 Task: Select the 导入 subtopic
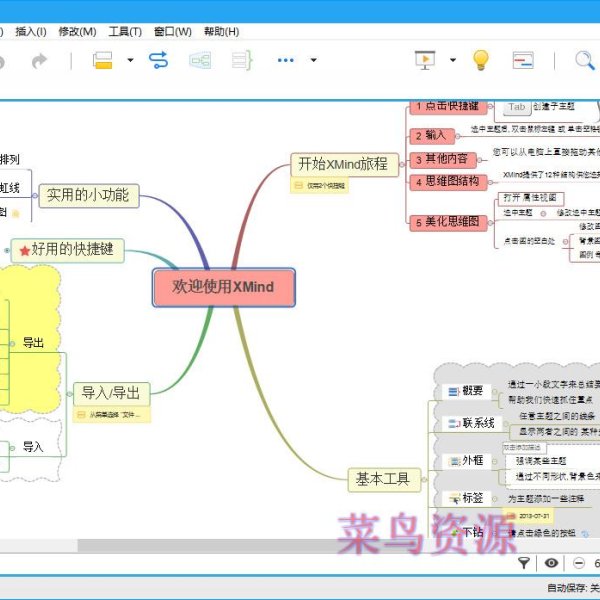coord(33,447)
